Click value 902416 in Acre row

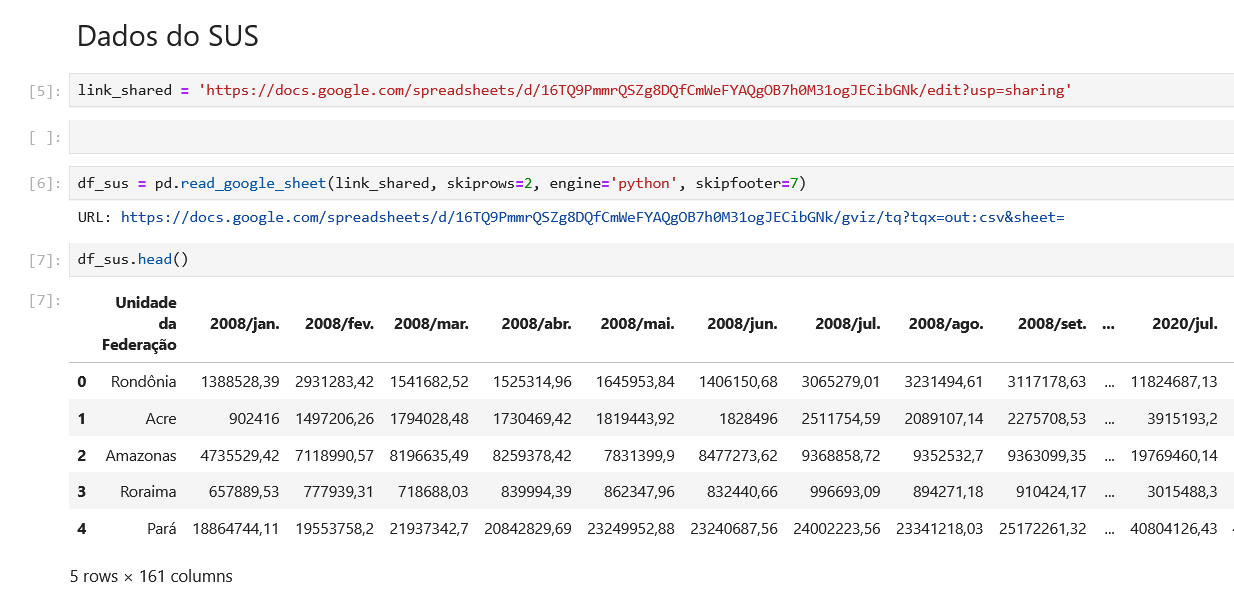254,418
